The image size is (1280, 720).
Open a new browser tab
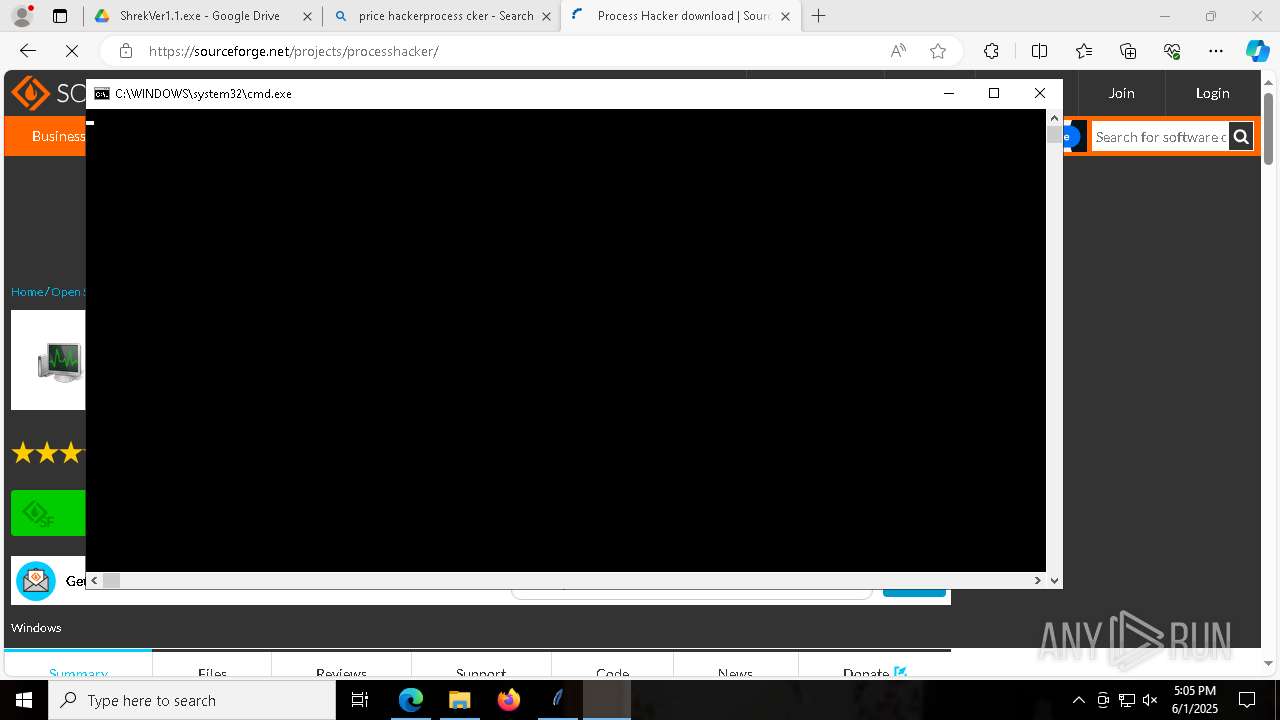tap(819, 16)
